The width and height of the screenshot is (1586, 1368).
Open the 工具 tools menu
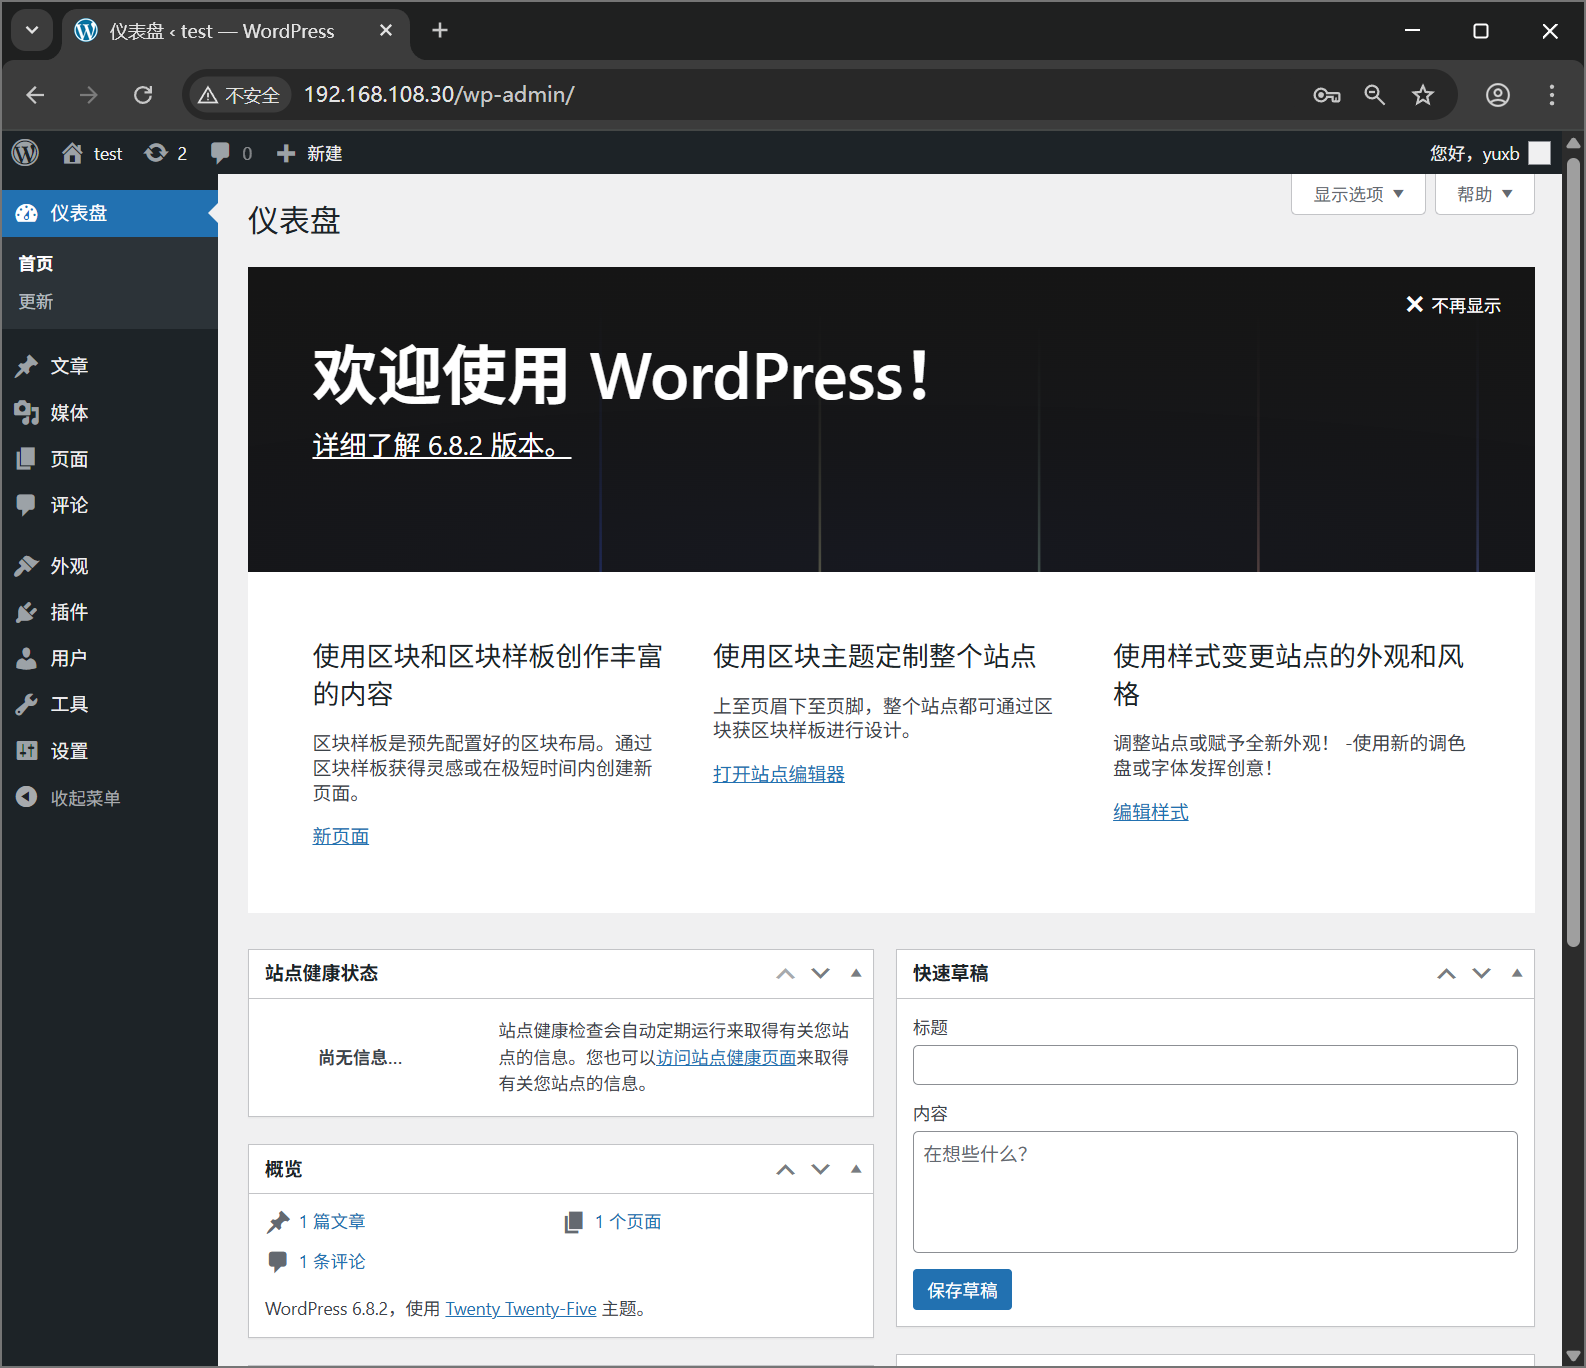click(x=109, y=704)
